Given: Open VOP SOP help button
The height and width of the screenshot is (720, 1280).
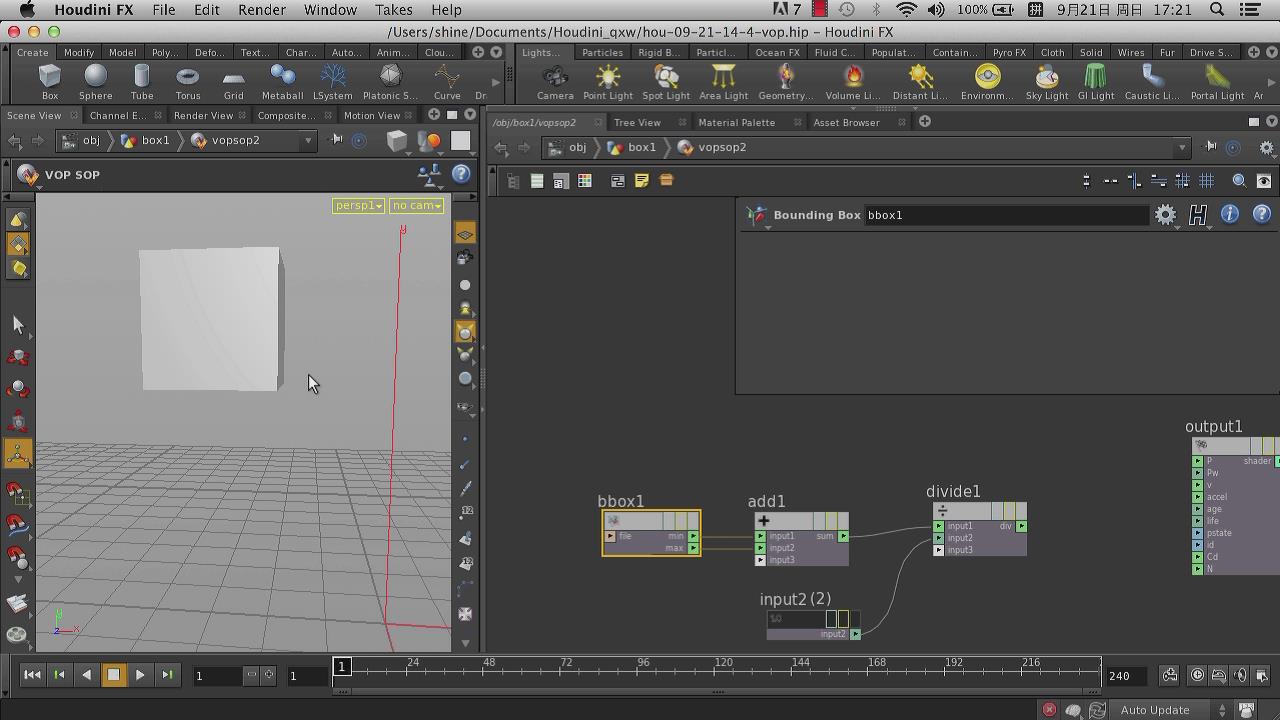Looking at the screenshot, I should click(461, 174).
